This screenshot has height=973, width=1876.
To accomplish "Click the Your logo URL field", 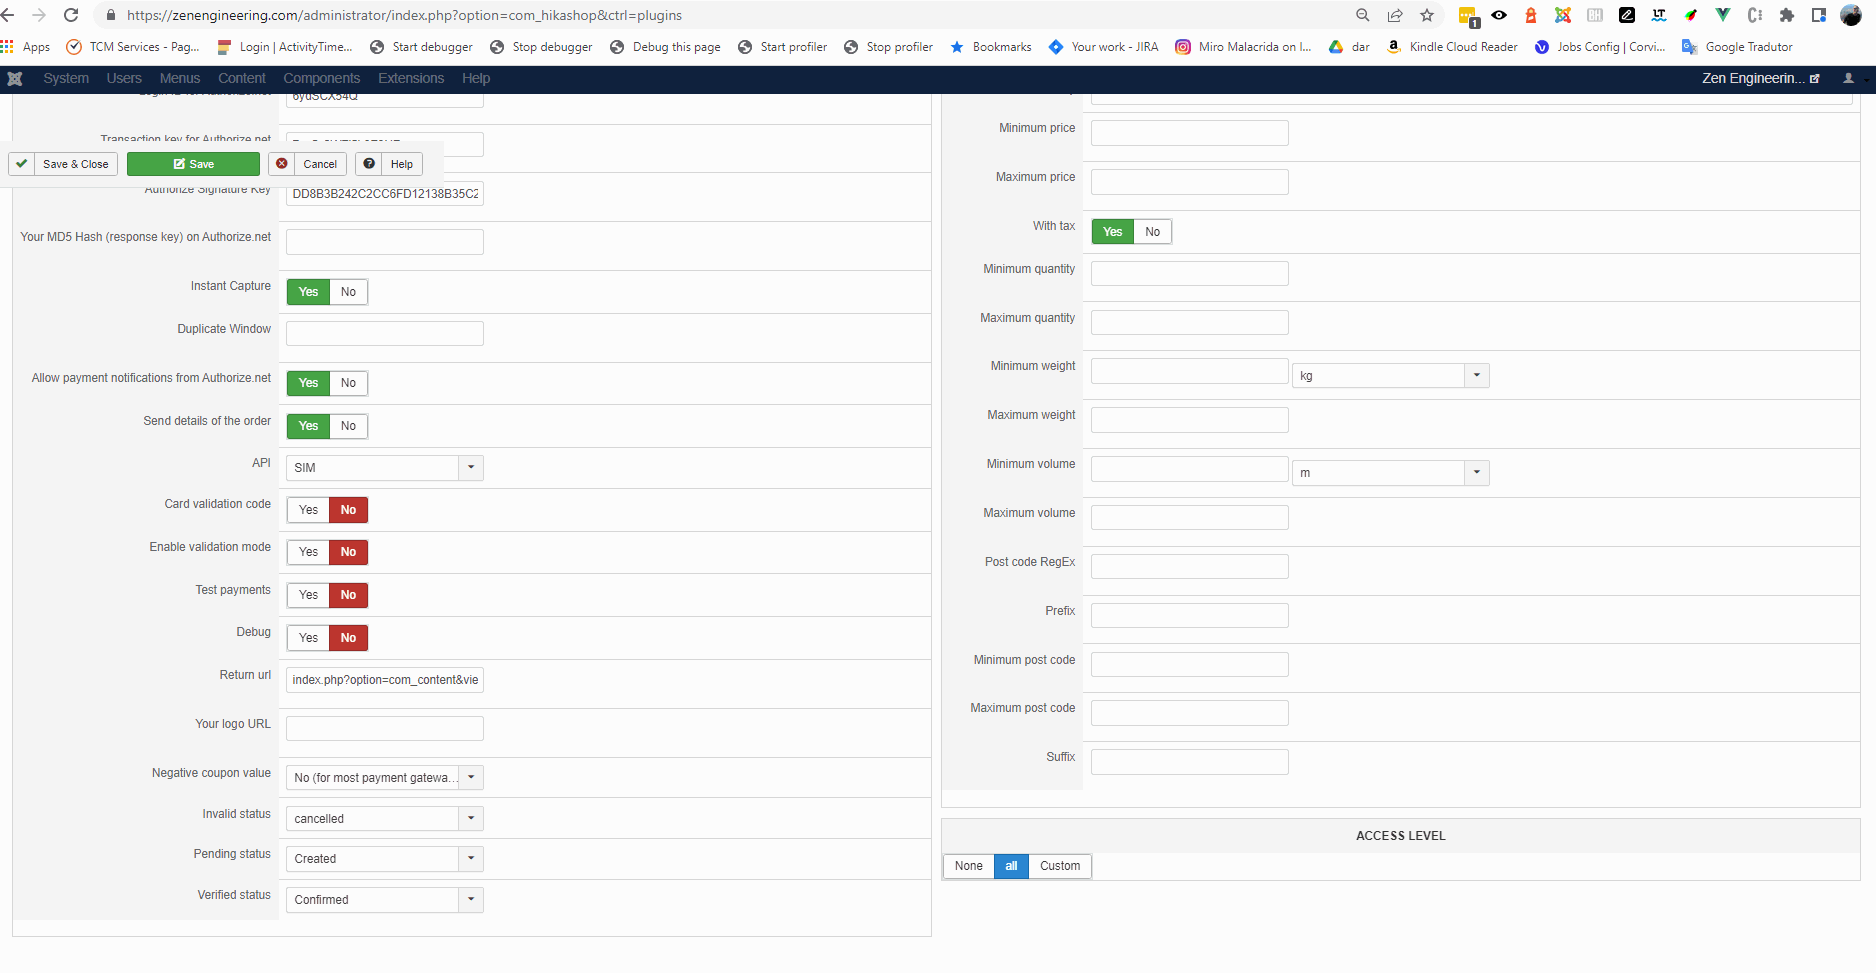I will (x=385, y=729).
